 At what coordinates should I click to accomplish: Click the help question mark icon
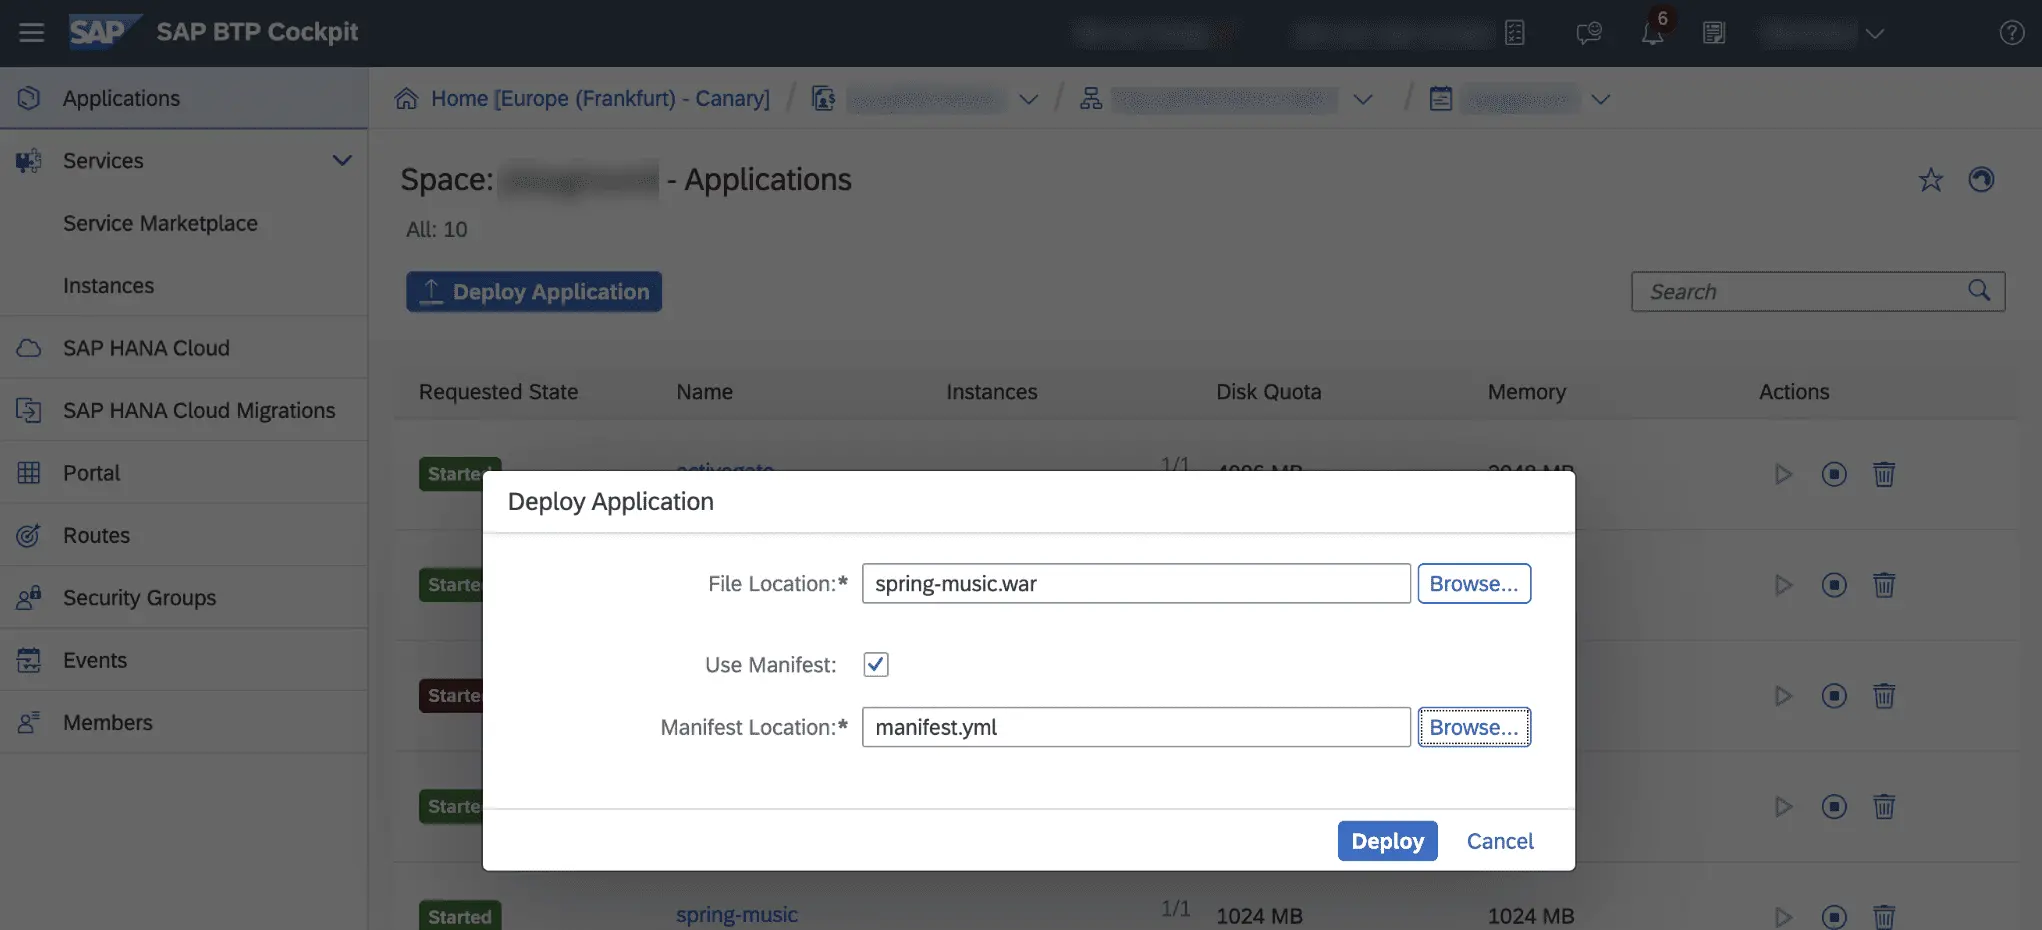tap(2011, 33)
